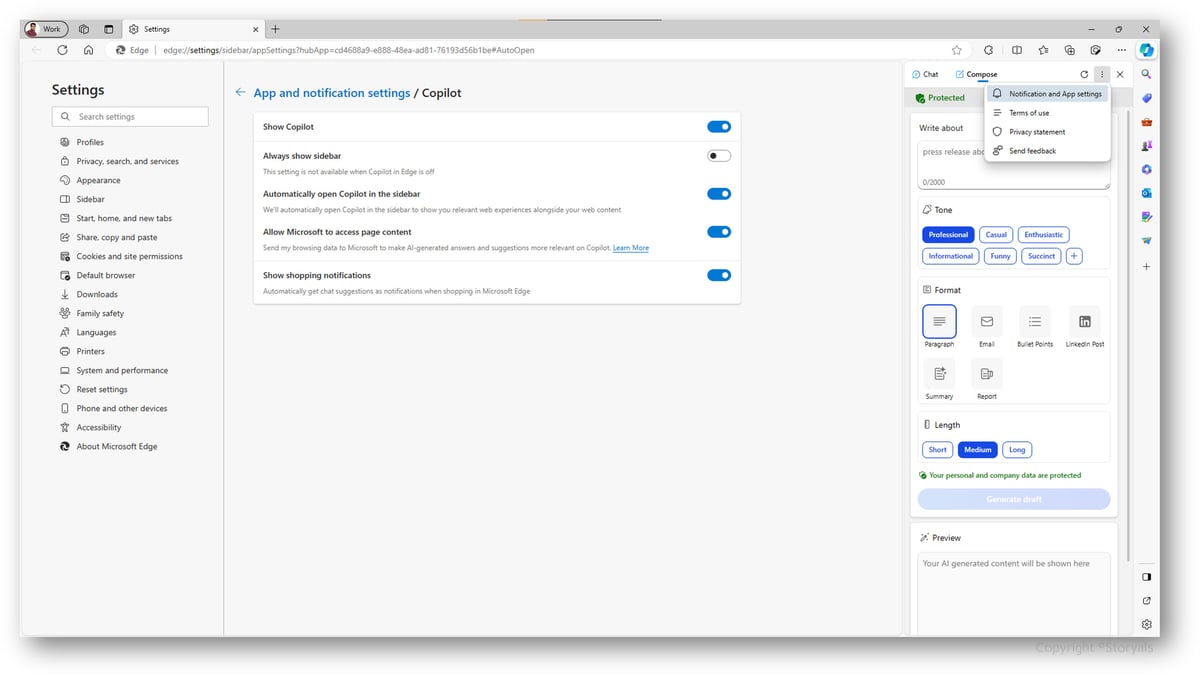Open Search magnifier in the Edge sidebar

(x=1146, y=74)
